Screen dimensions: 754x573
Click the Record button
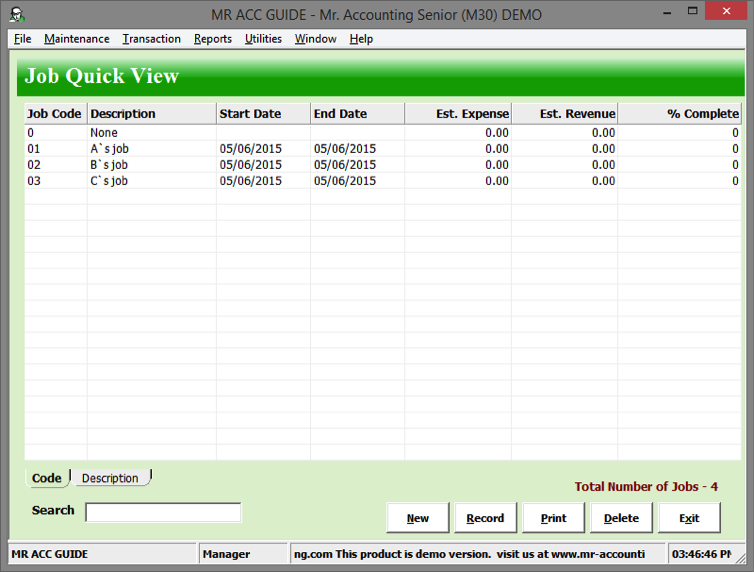485,518
